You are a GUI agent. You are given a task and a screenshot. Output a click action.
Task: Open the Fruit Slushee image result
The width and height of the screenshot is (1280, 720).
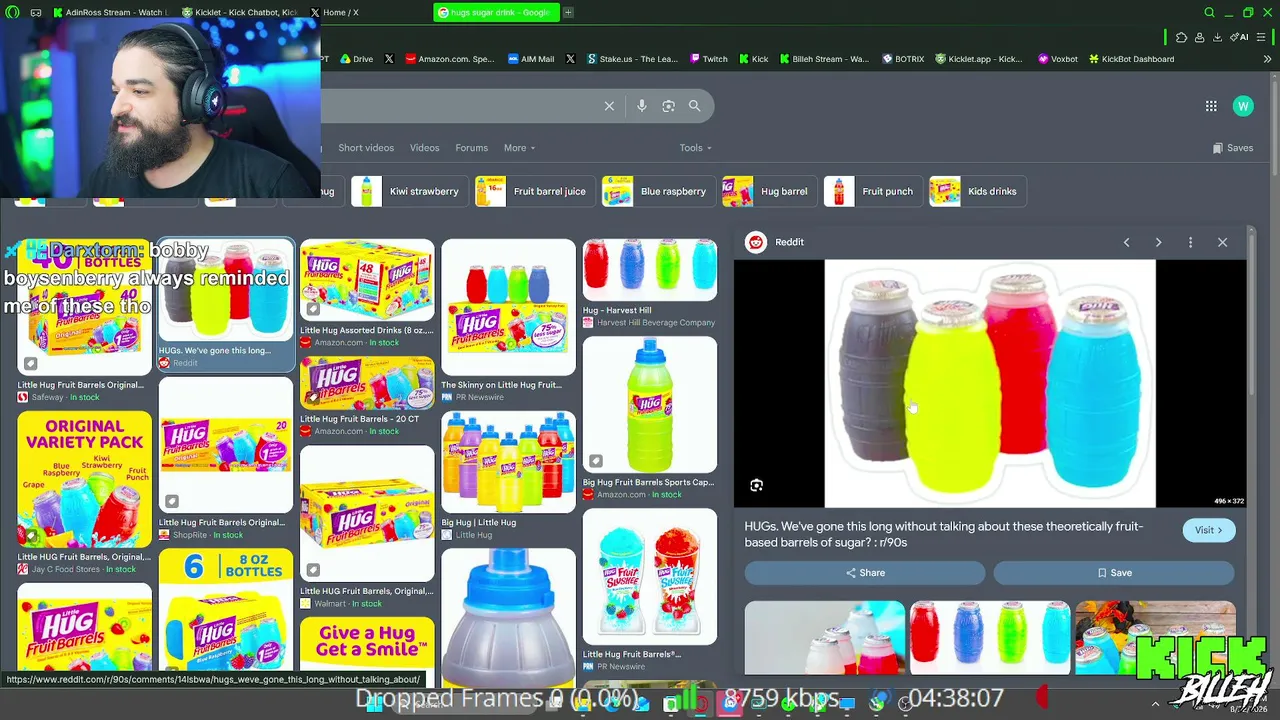[x=650, y=577]
